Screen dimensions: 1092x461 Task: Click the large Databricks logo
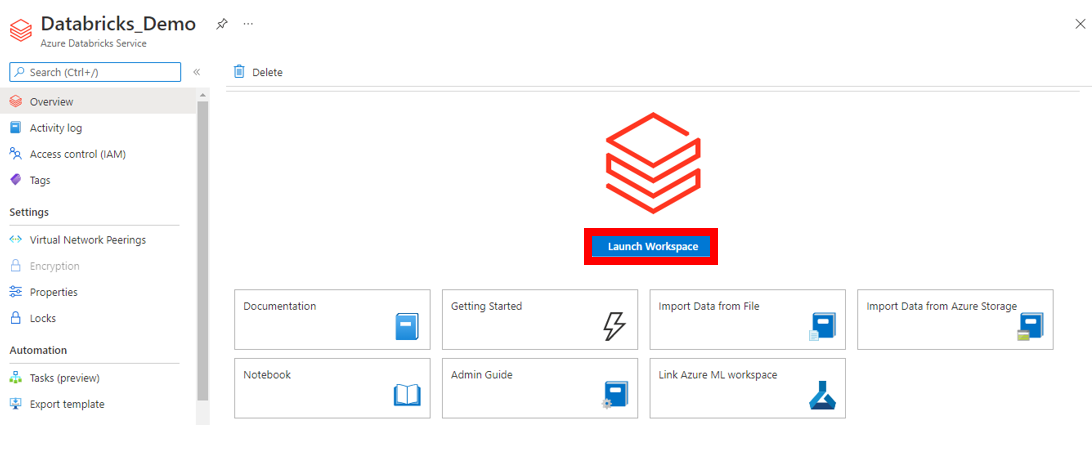point(653,163)
